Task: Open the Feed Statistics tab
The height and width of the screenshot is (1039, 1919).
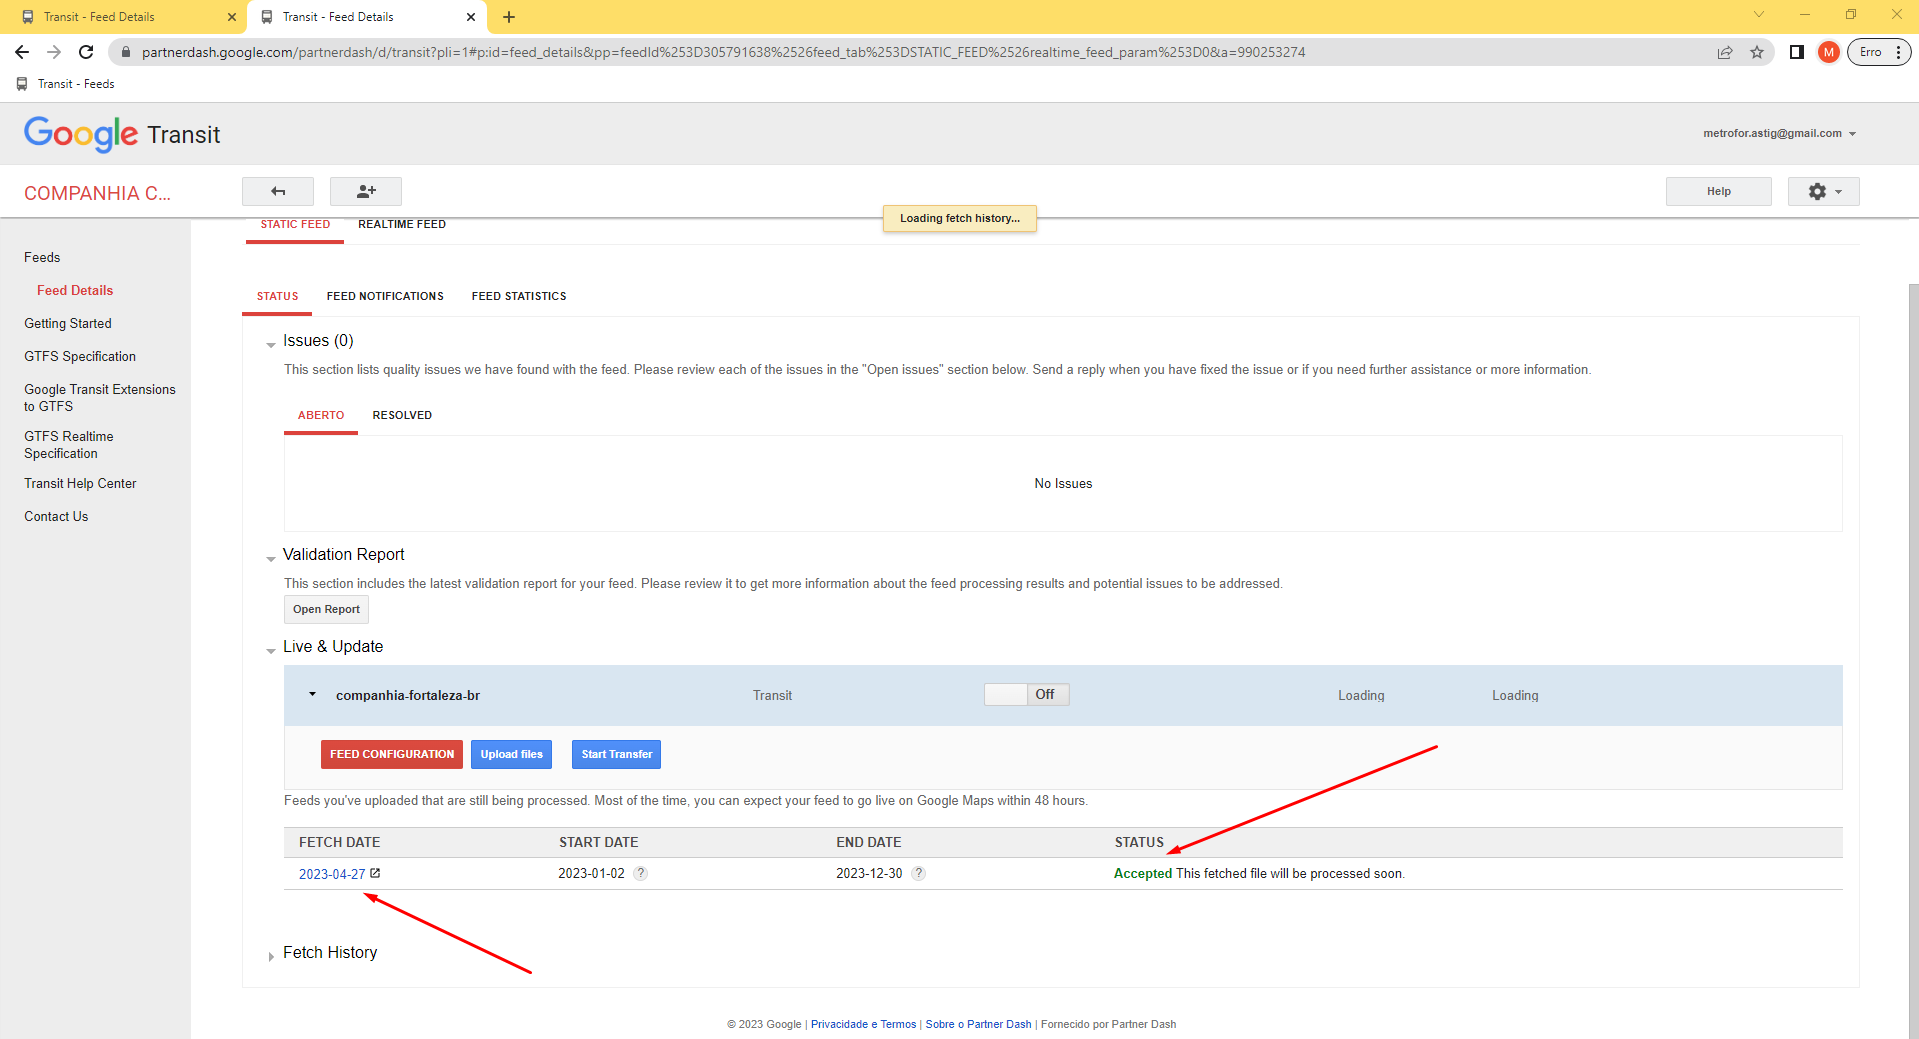Action: pyautogui.click(x=519, y=296)
